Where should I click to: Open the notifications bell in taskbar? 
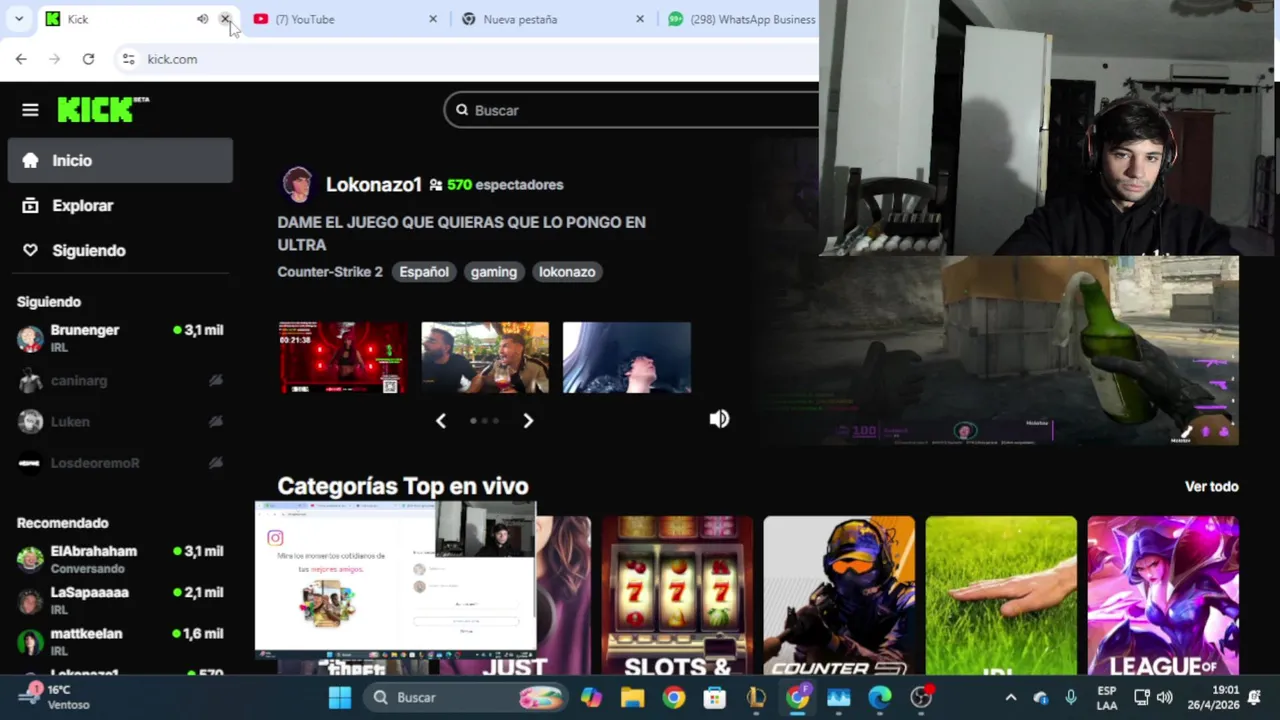[1255, 697]
